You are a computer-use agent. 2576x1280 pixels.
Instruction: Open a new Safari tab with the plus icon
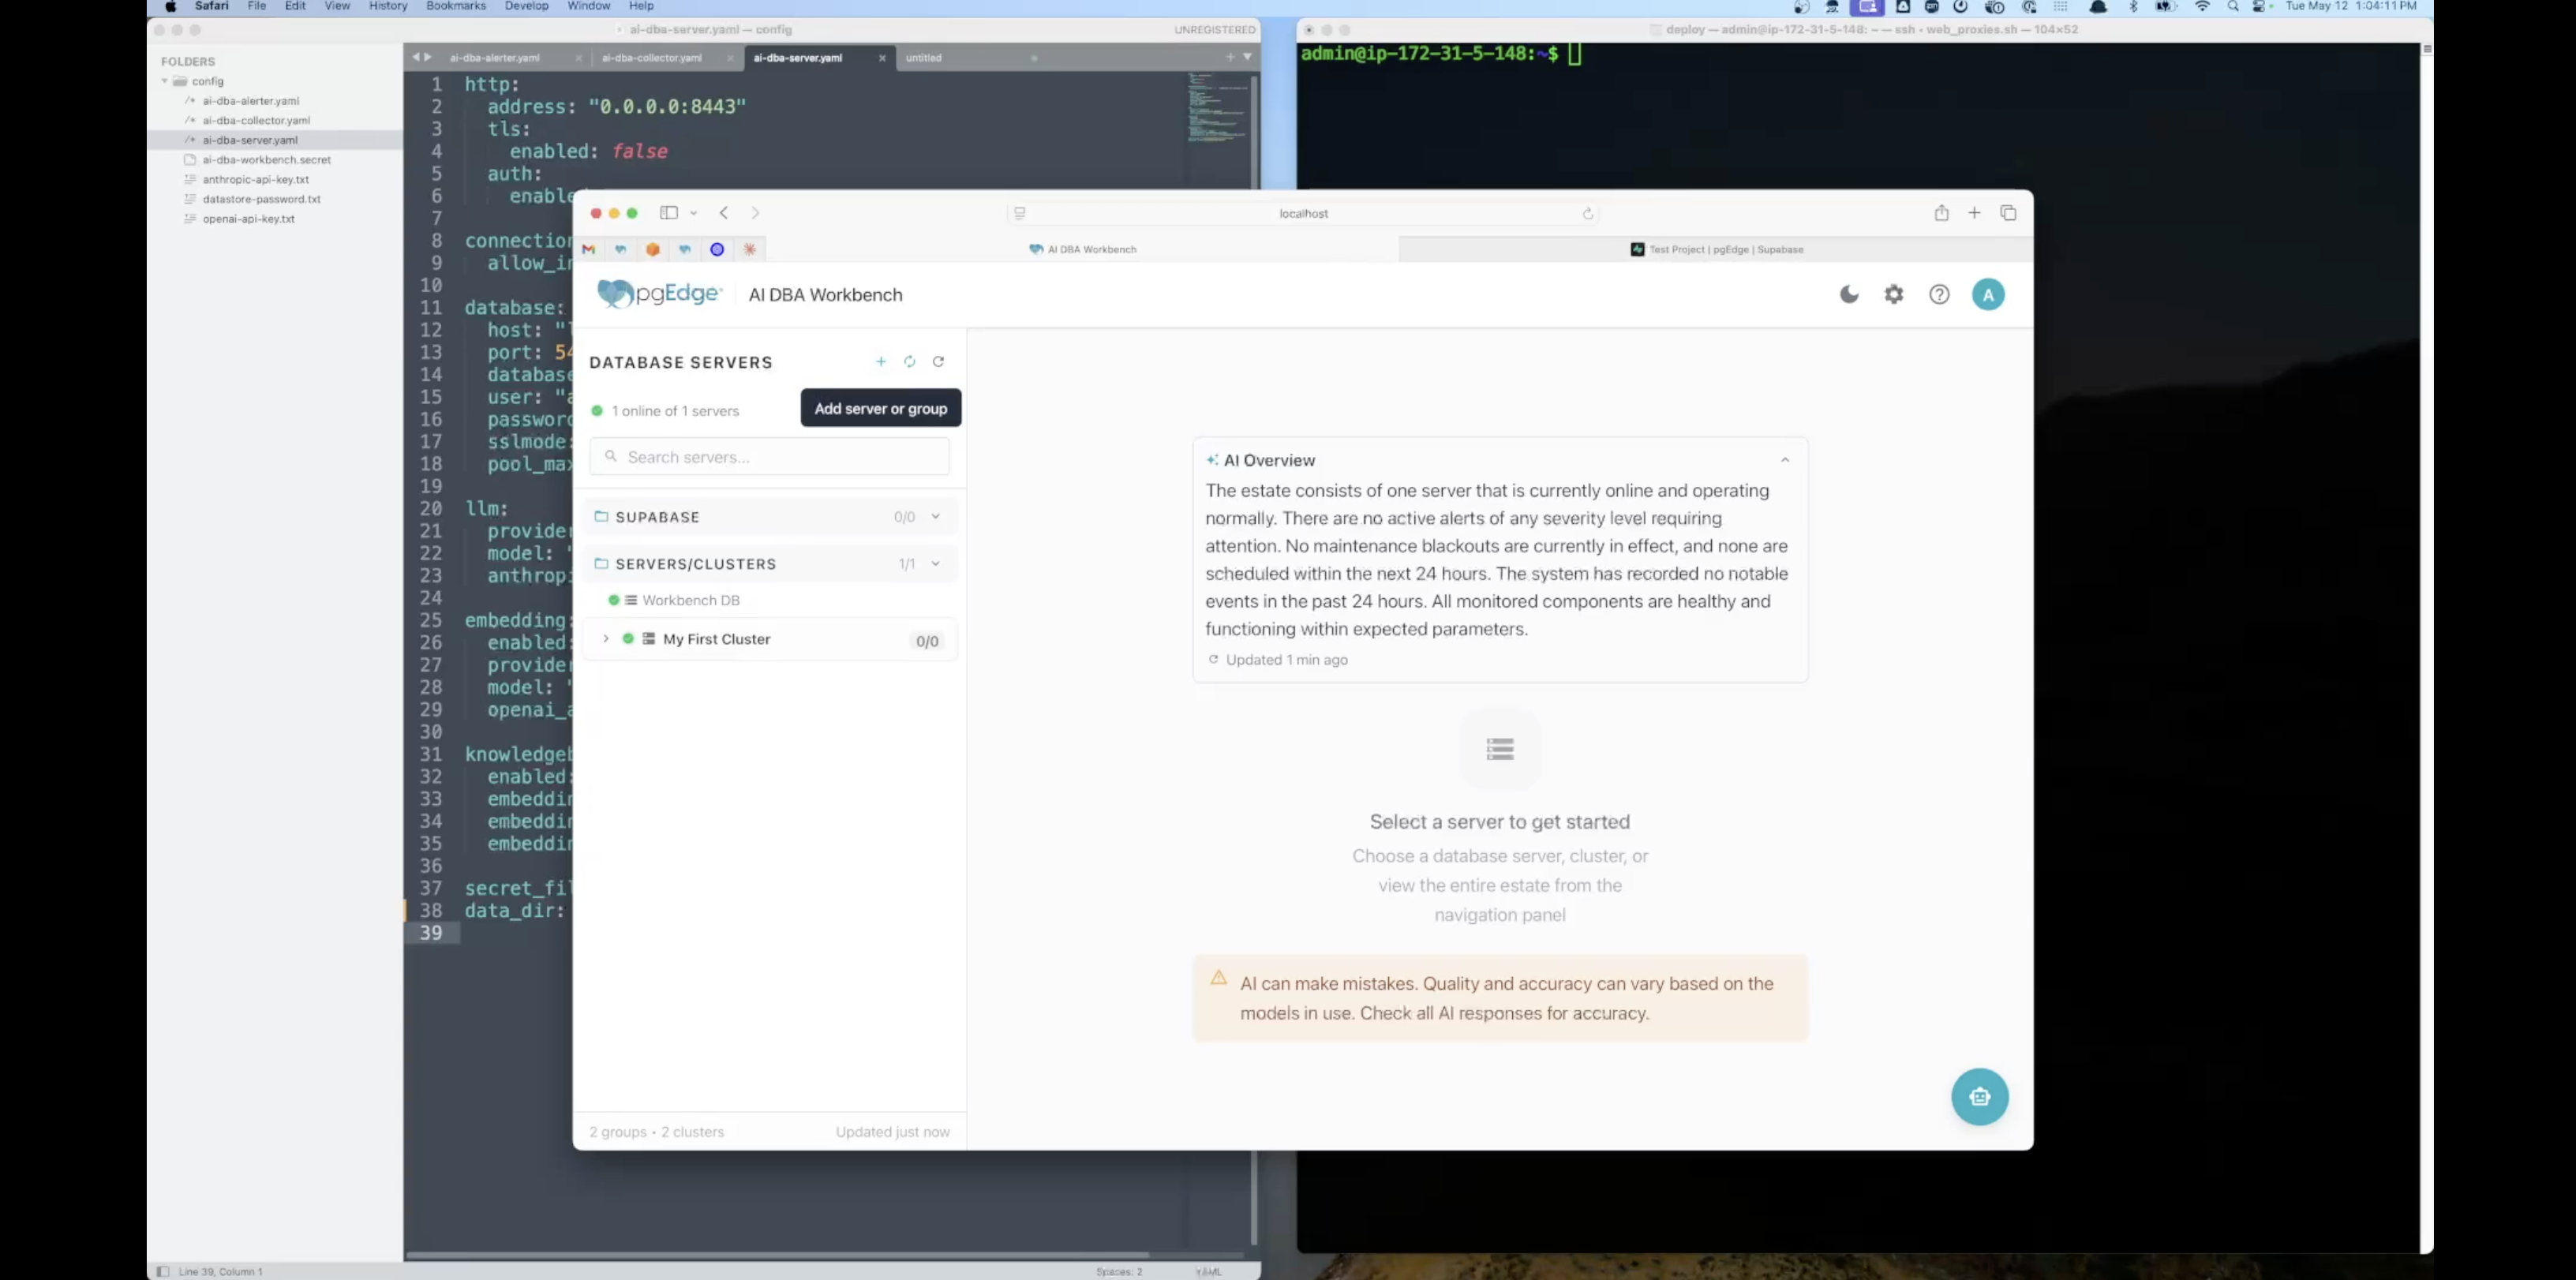click(x=1974, y=213)
